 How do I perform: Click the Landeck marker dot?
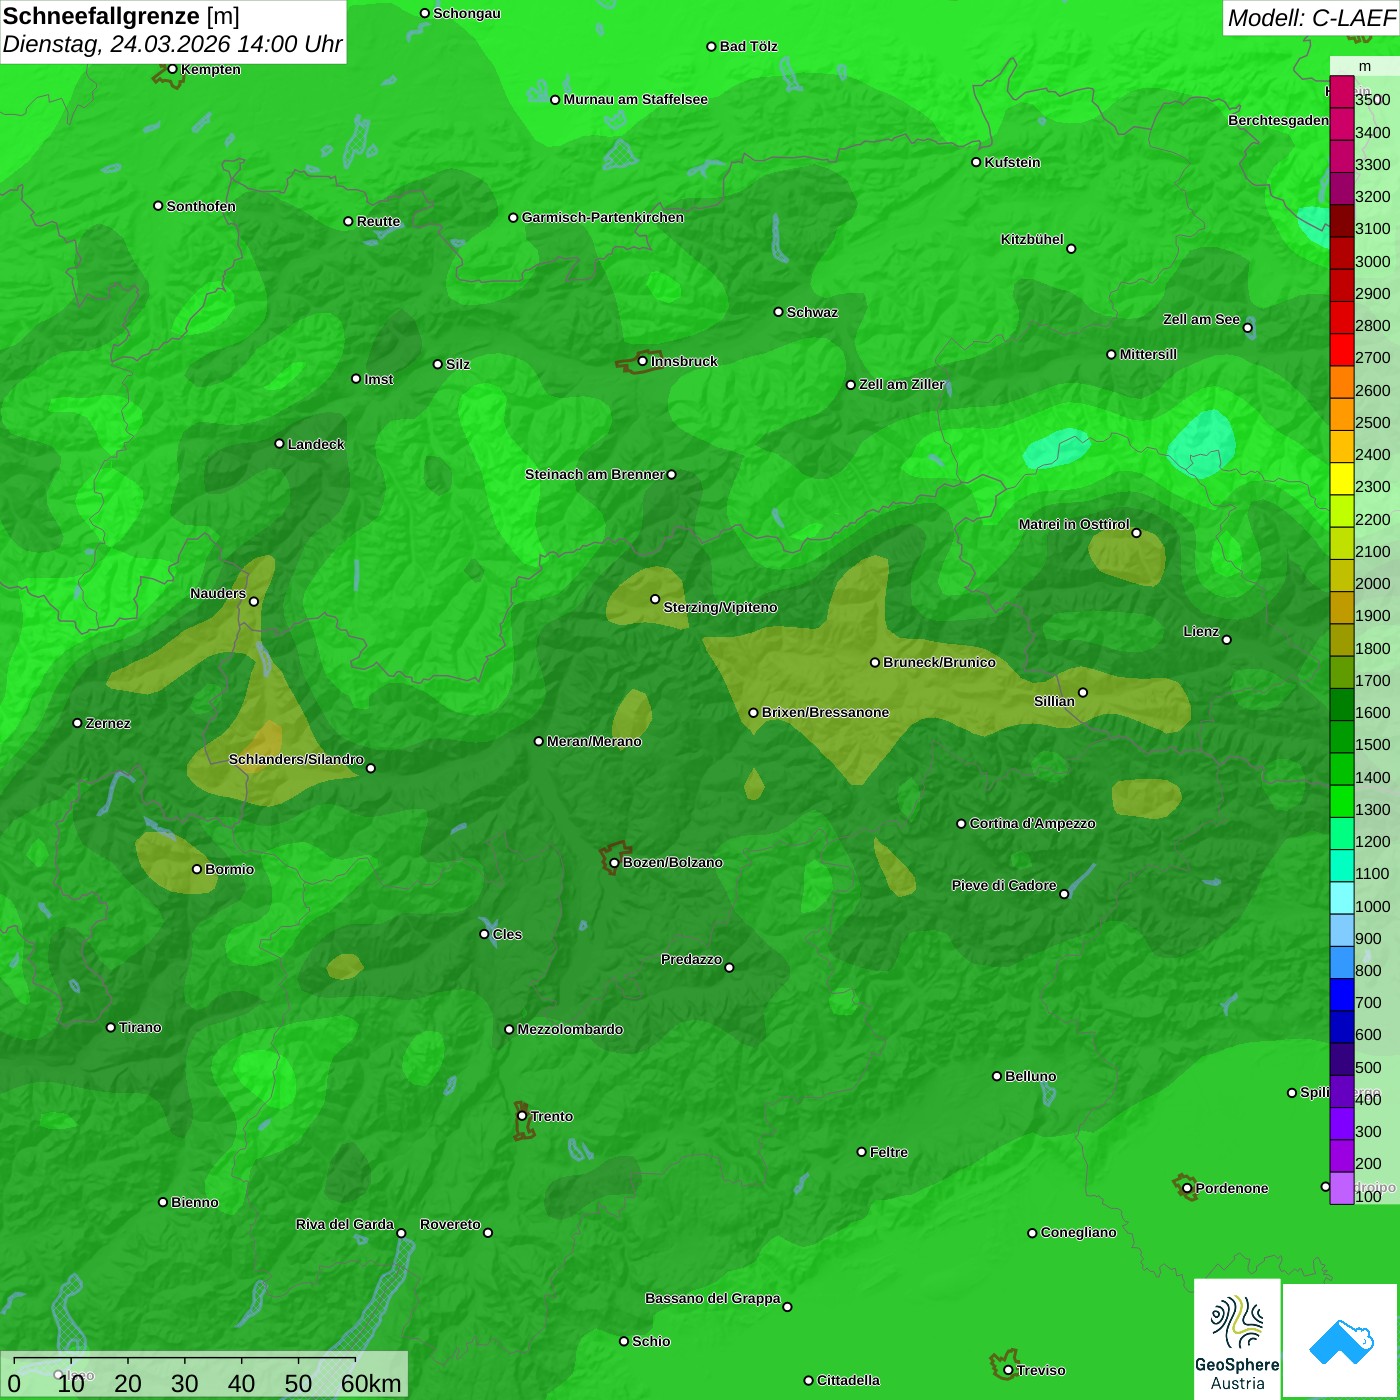[279, 444]
